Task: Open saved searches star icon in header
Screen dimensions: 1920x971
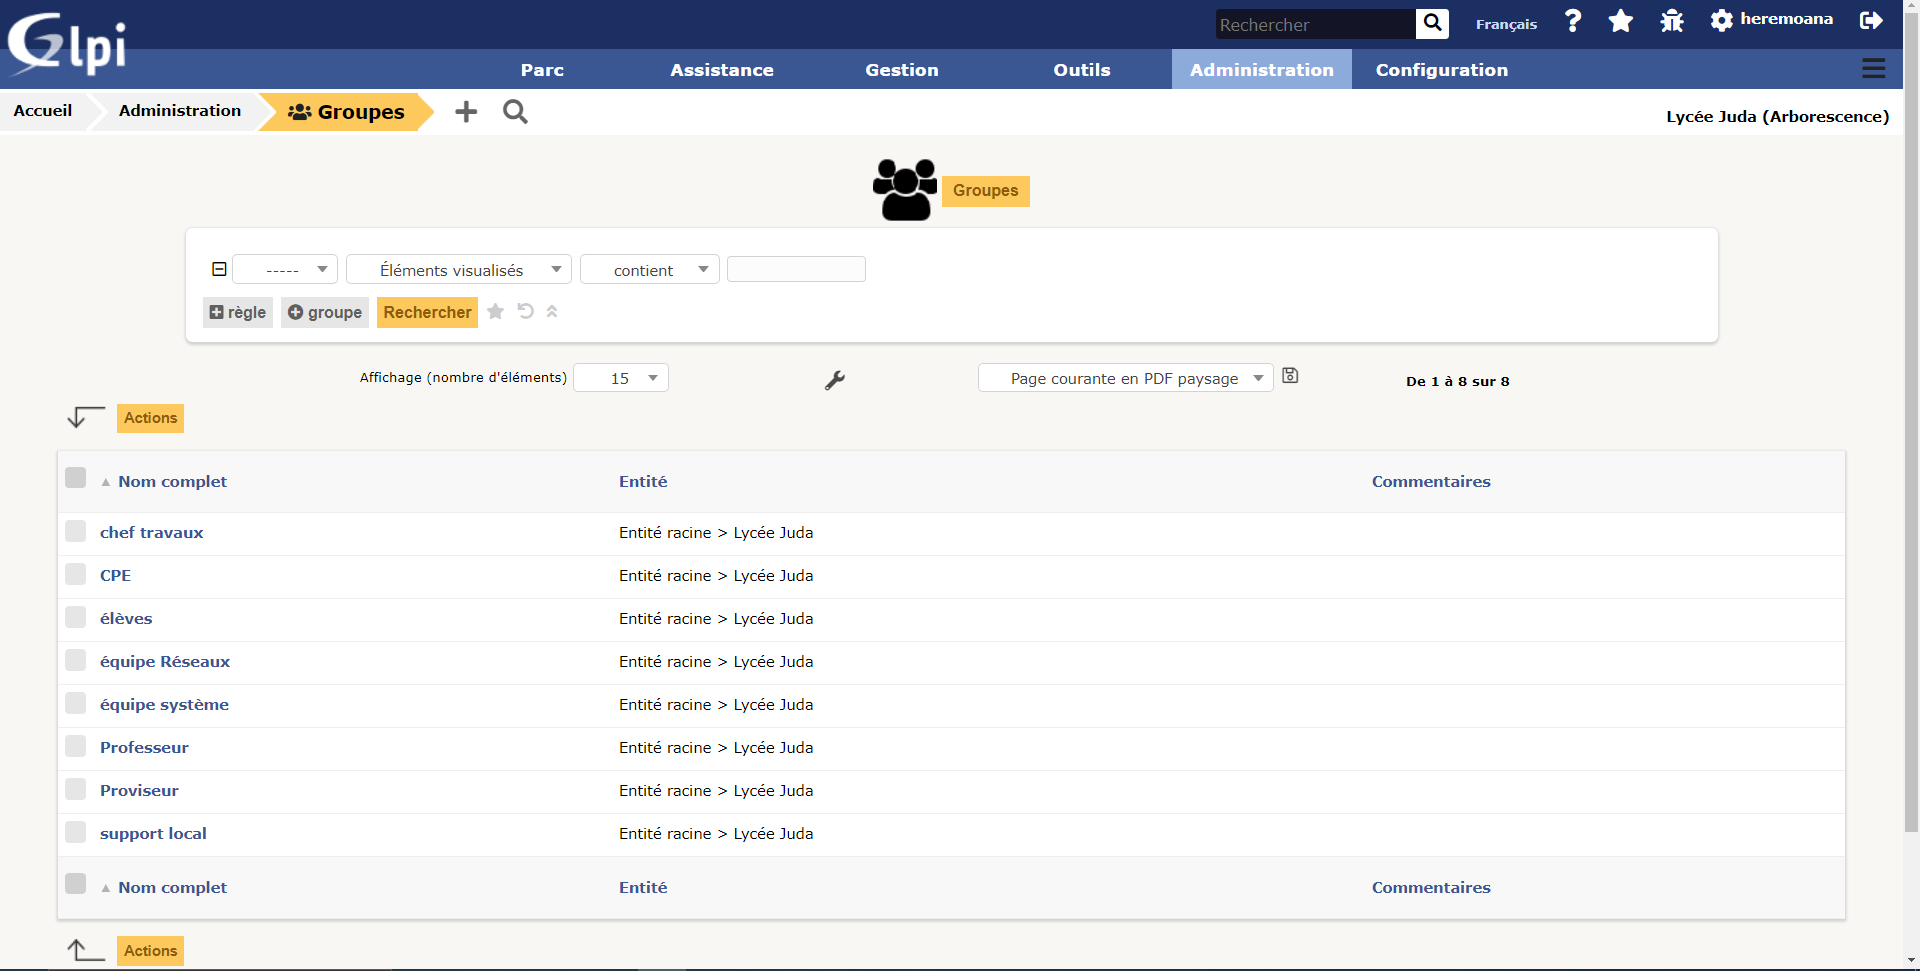Action: click(x=1621, y=21)
